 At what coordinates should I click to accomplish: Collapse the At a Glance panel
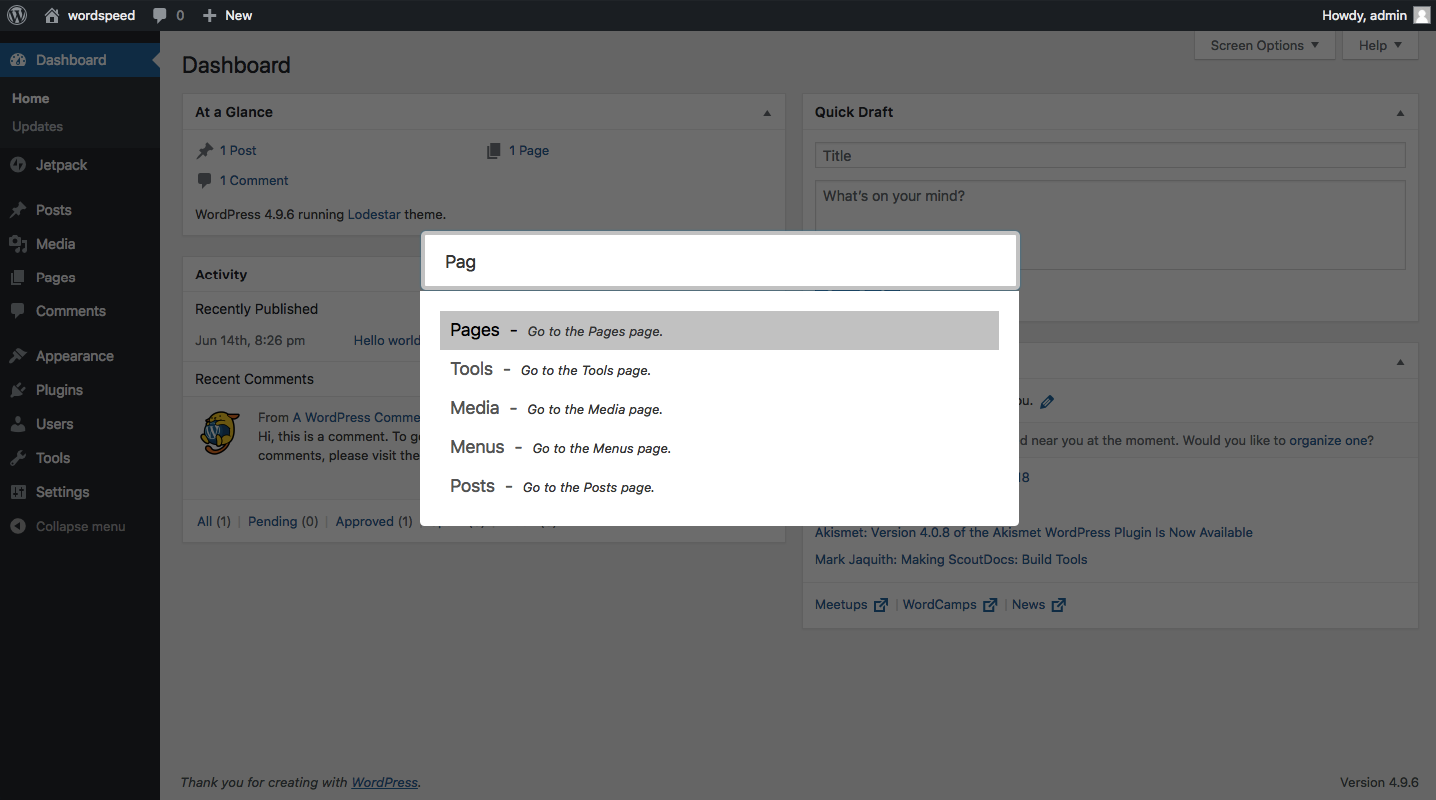(x=767, y=113)
